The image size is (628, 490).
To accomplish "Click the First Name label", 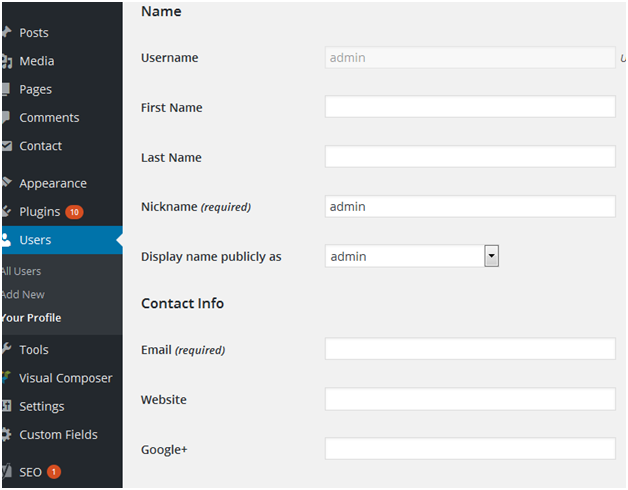I will (x=171, y=107).
